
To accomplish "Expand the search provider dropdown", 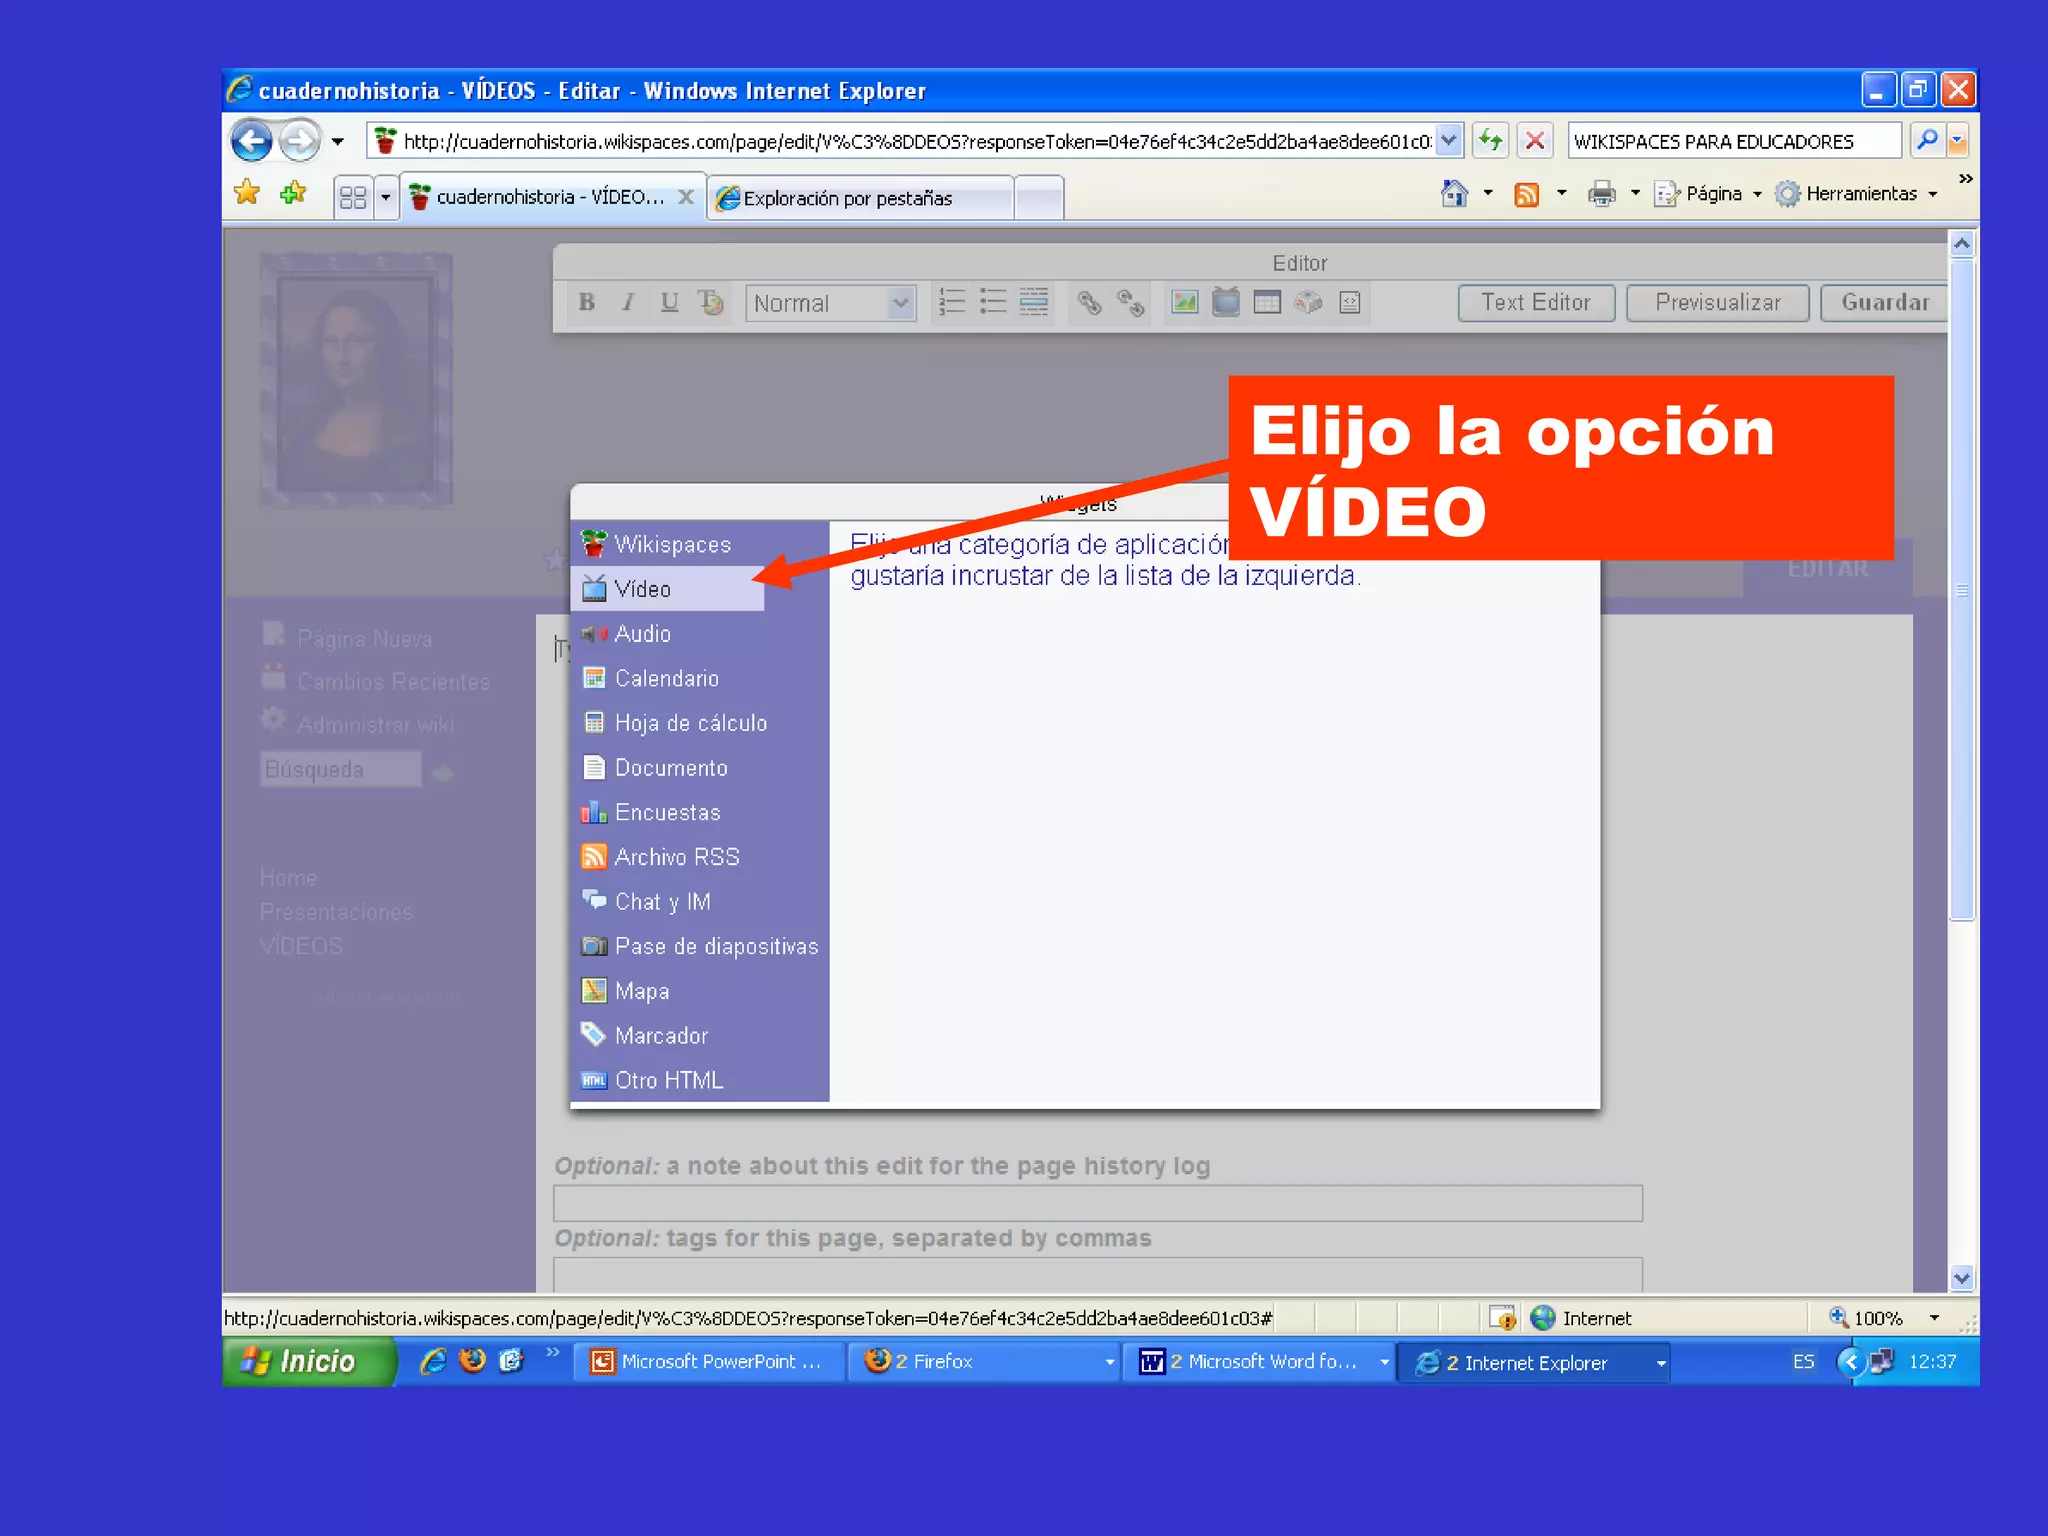I will 1957,142.
